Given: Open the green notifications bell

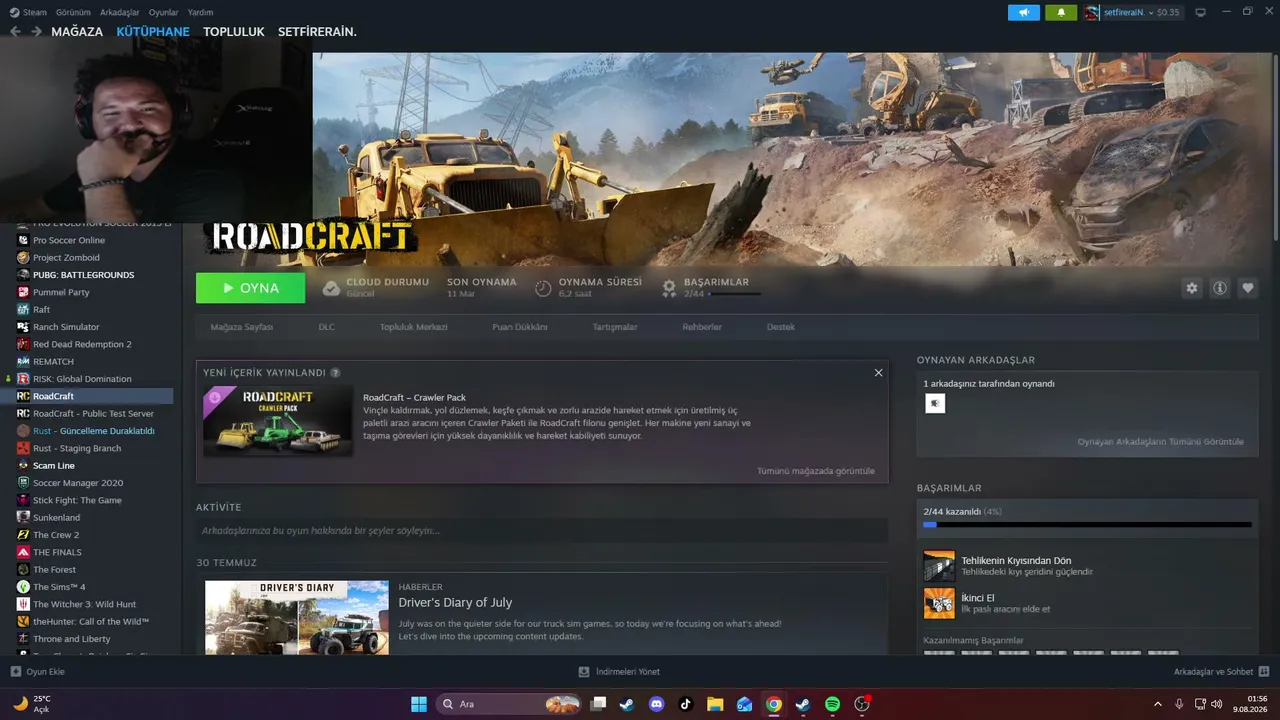Looking at the screenshot, I should pos(1061,12).
